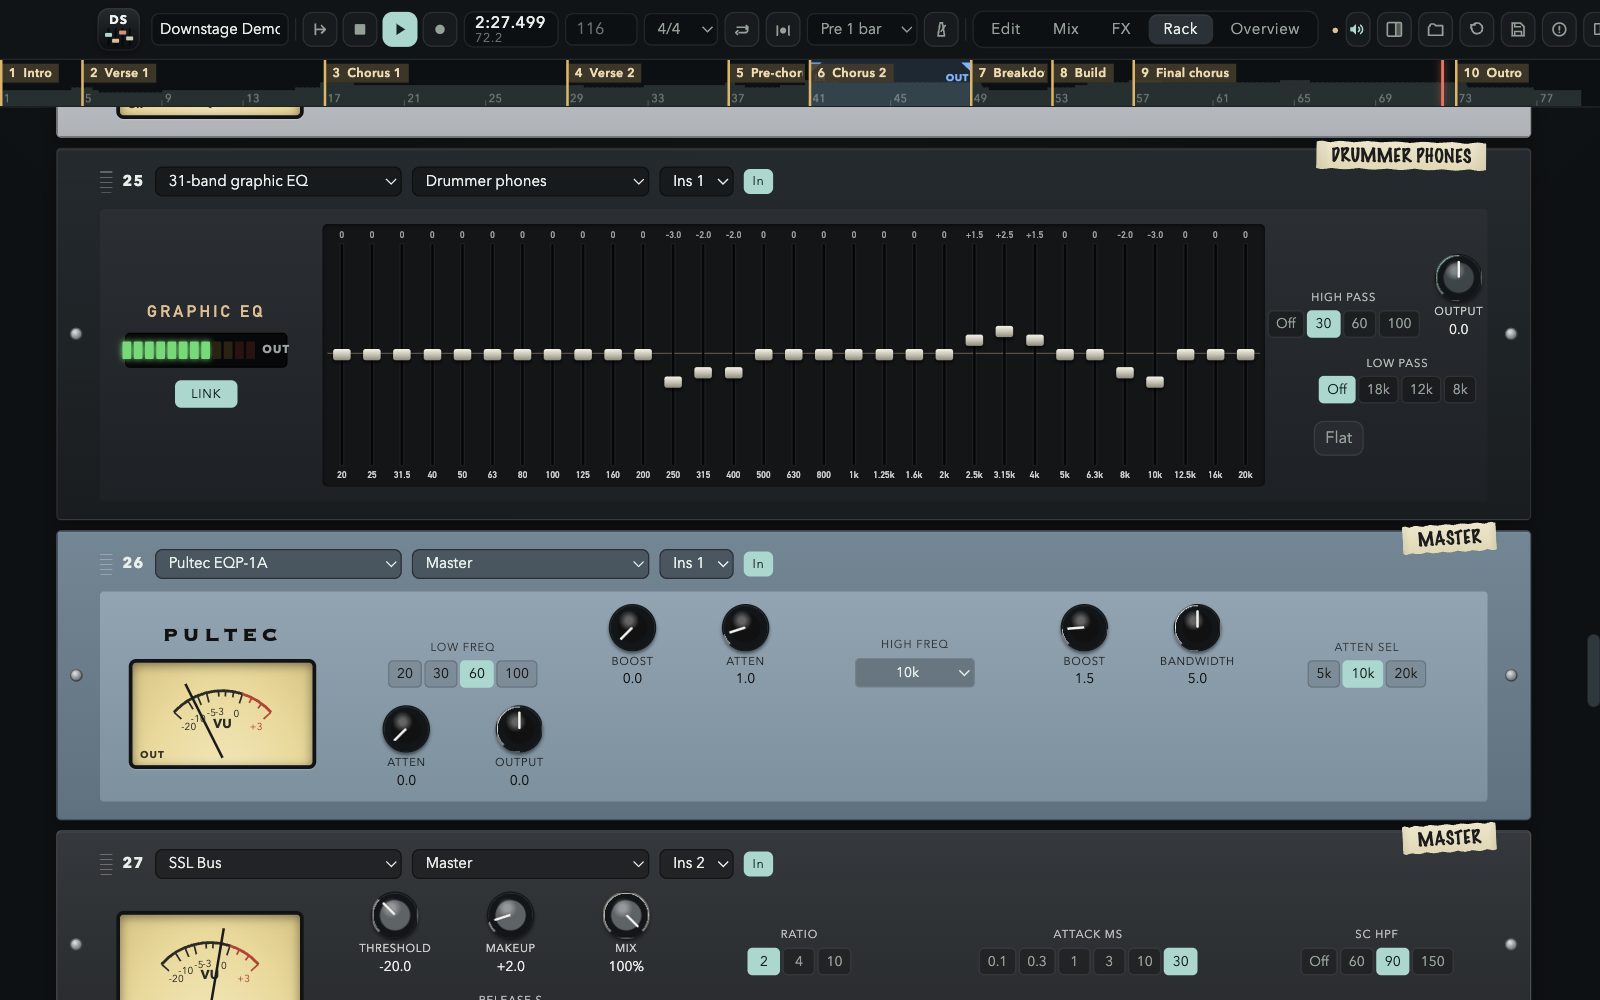The height and width of the screenshot is (1000, 1600).
Task: Grab the drag handle on rack slot 26
Action: click(106, 563)
